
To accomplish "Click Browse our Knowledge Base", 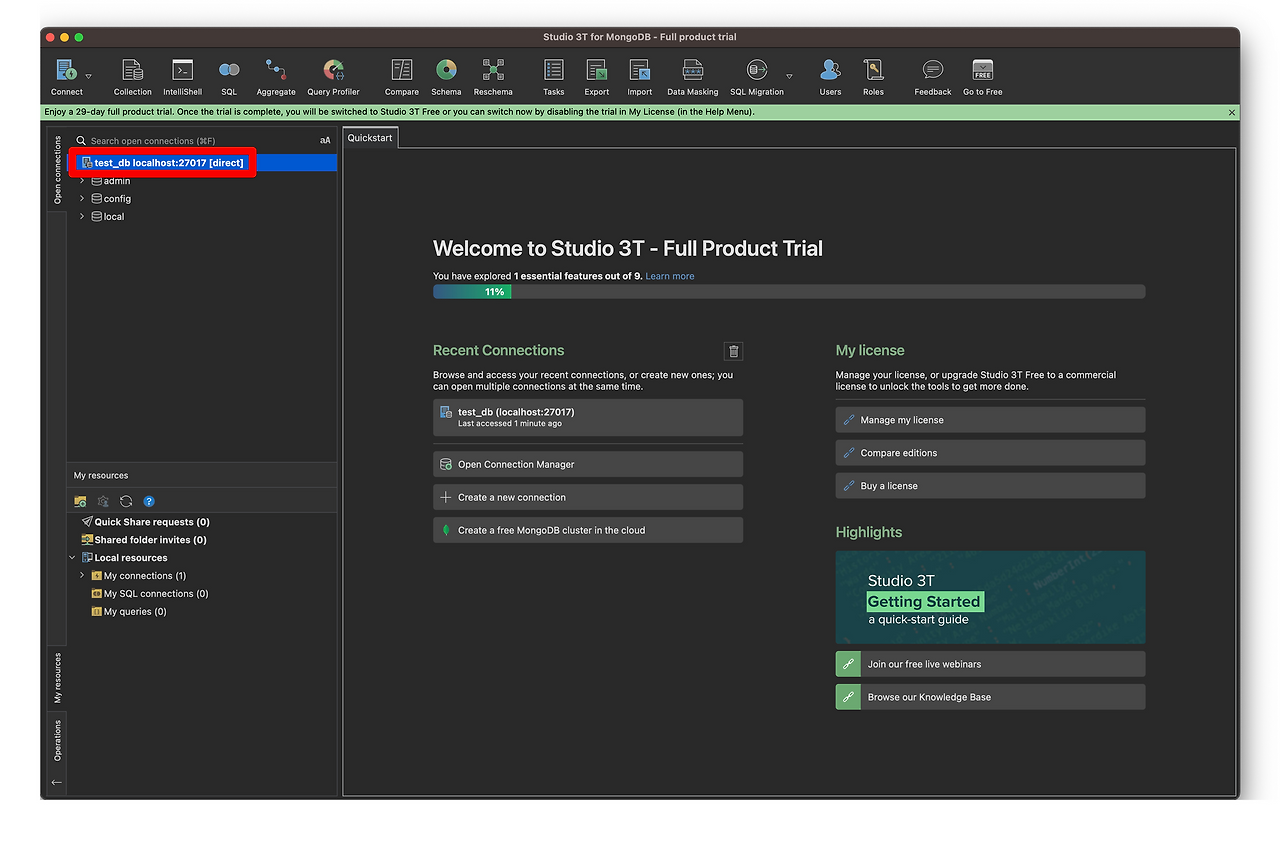I will click(991, 697).
